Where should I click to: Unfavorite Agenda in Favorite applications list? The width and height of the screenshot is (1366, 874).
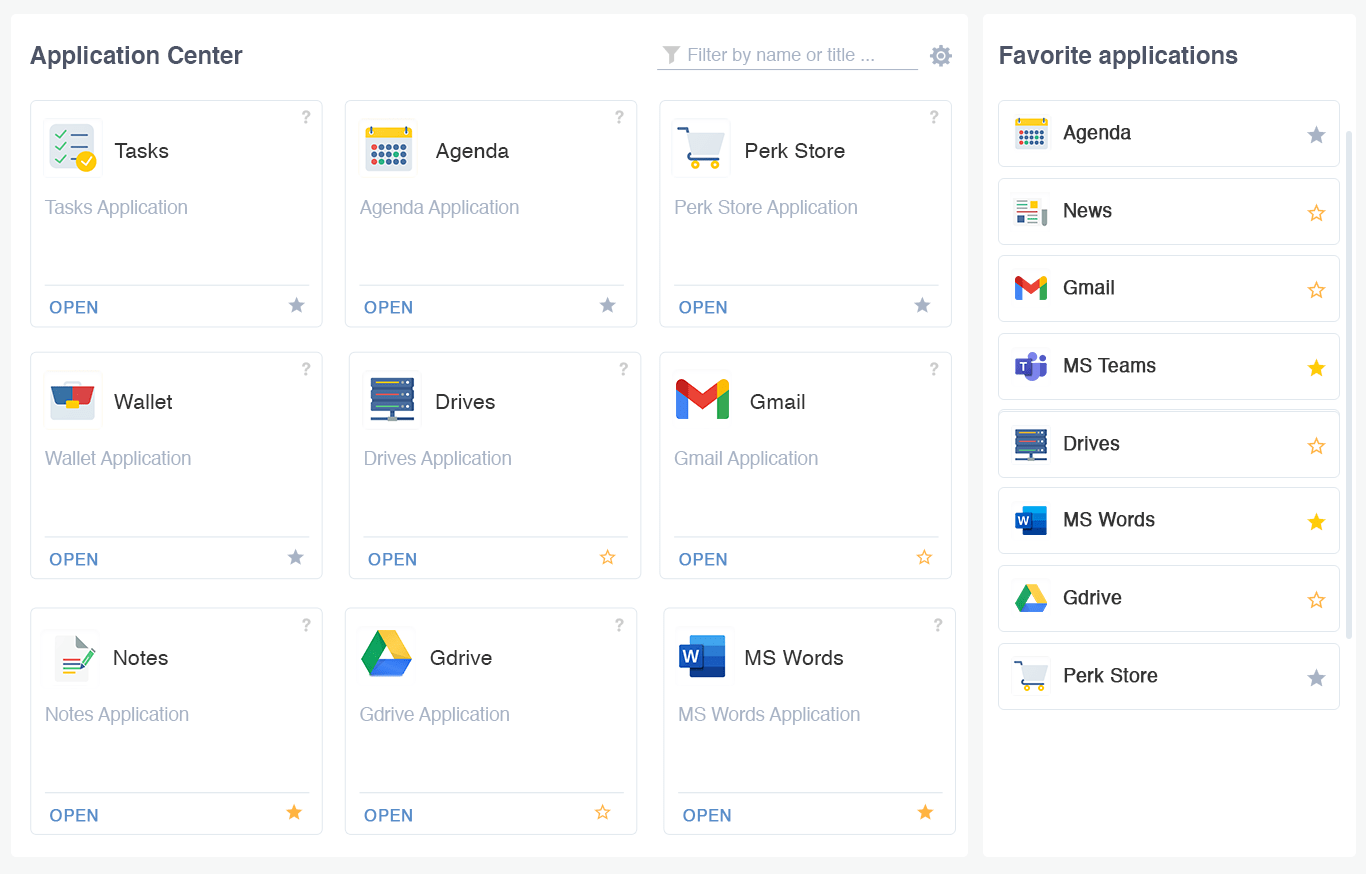tap(1316, 135)
